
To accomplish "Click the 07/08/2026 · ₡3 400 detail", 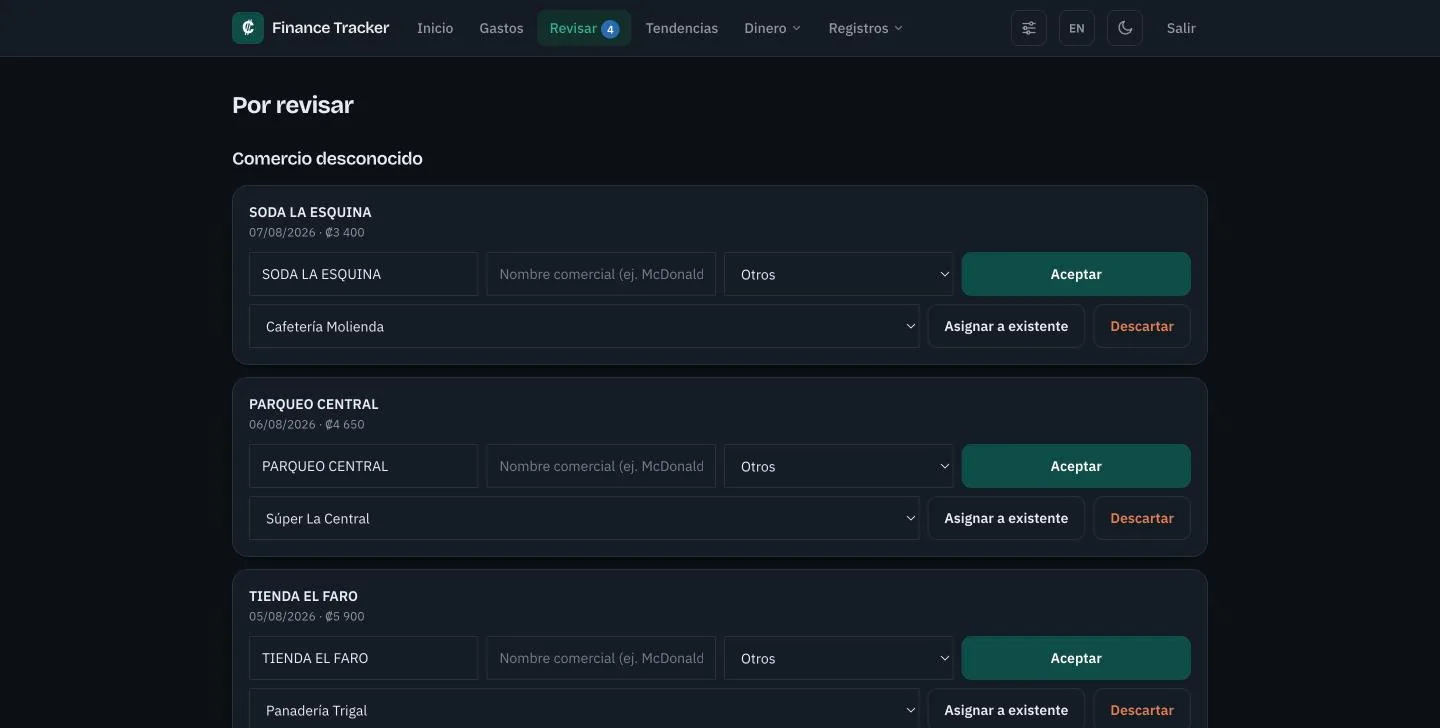I will 307,232.
